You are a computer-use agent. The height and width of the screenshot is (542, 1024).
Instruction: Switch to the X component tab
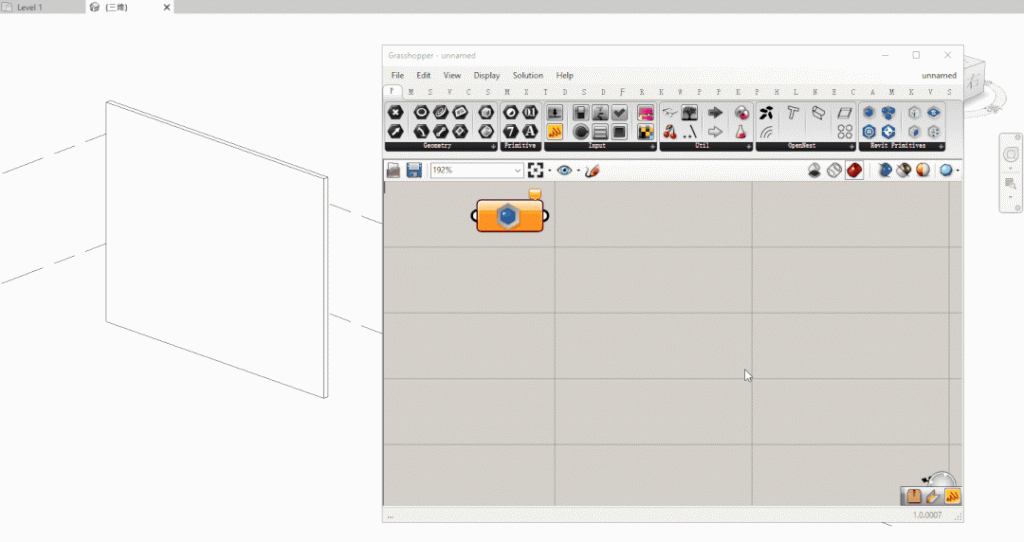tap(526, 92)
